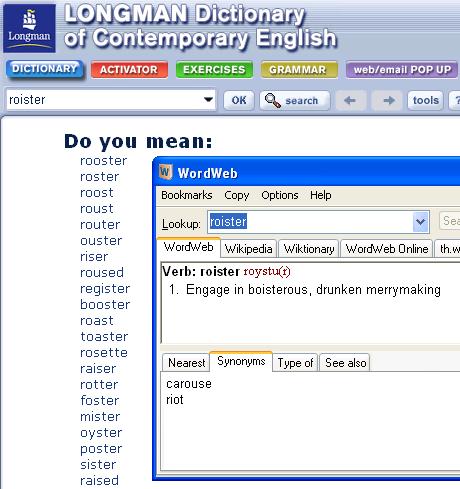Go forward with the right arrow button
The image size is (460, 489).
[388, 100]
